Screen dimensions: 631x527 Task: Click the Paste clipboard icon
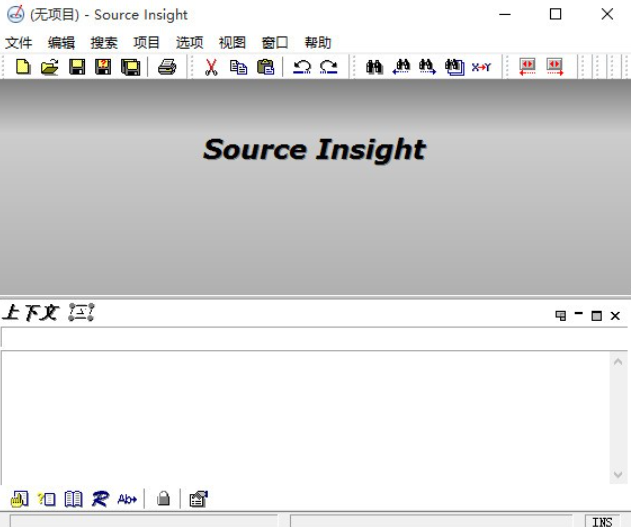265,67
